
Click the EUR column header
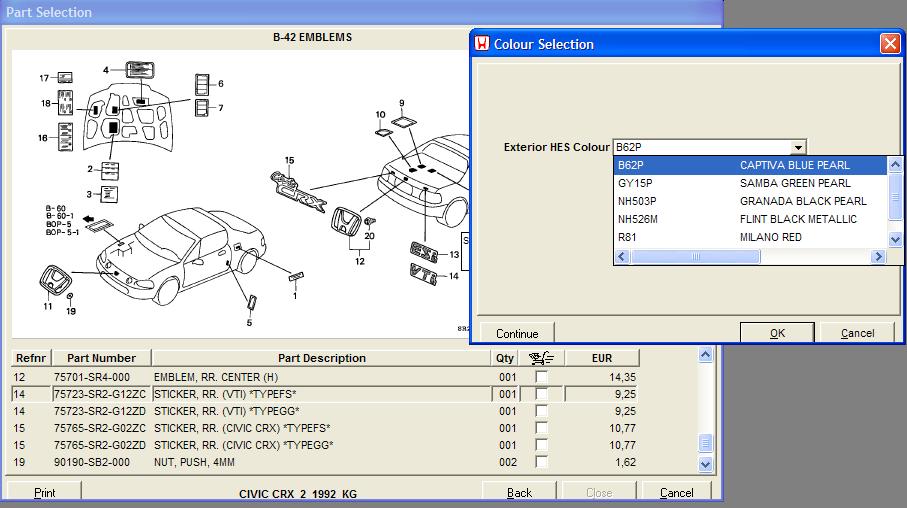(x=602, y=358)
